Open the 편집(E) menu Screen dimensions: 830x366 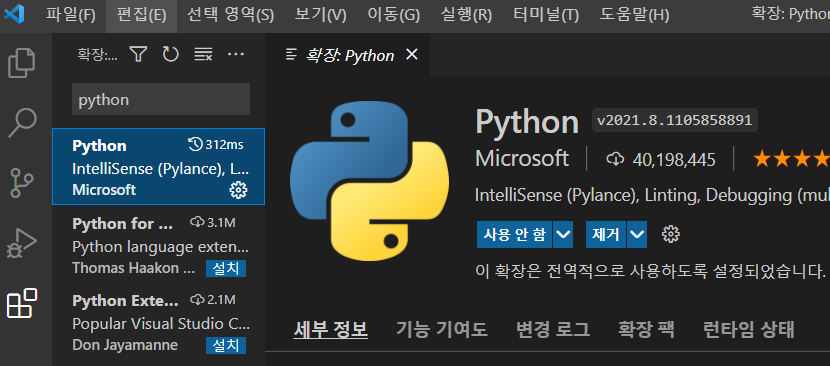[x=141, y=15]
